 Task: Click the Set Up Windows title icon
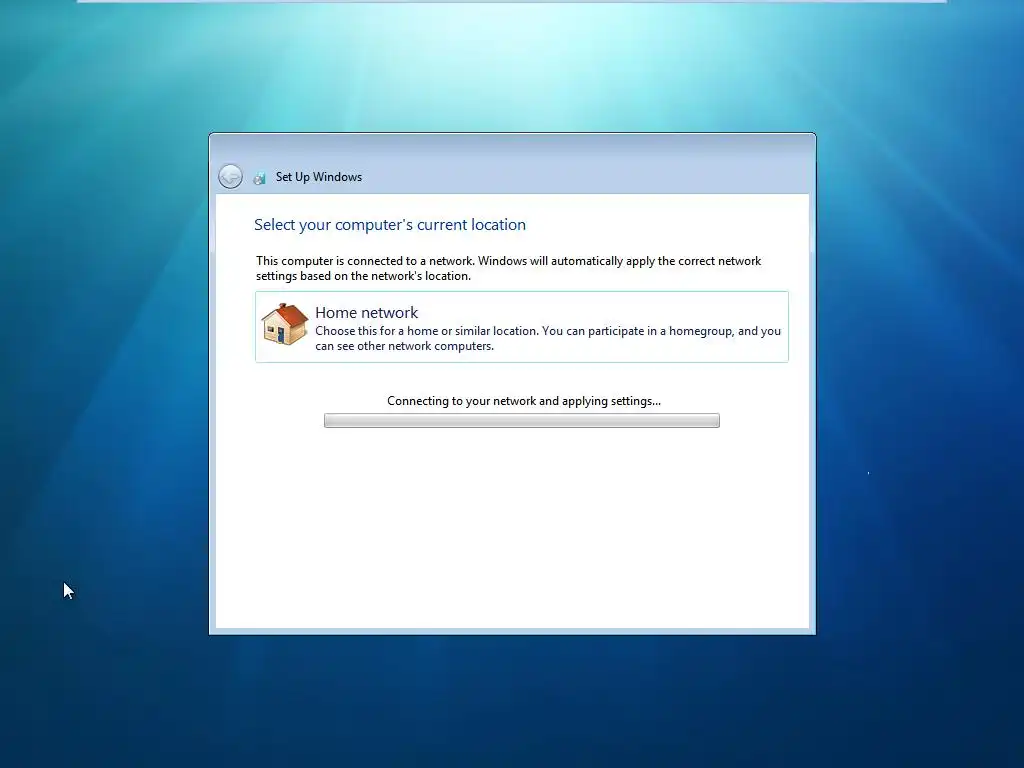259,178
